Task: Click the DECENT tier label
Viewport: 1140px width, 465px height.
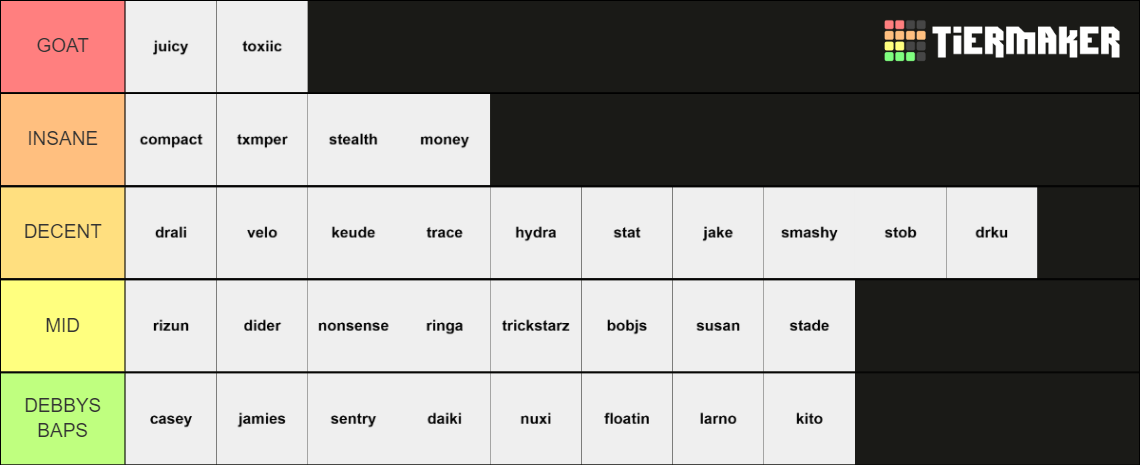Action: [x=63, y=232]
